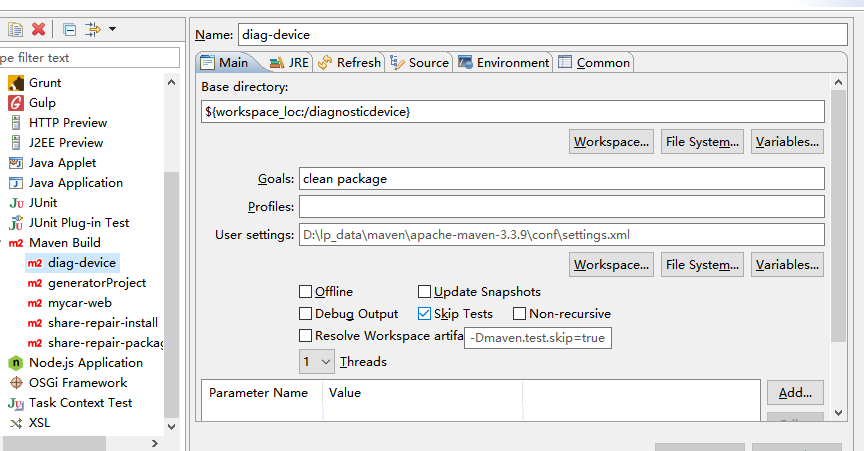Click the Goals field with clean package
Image resolution: width=864 pixels, height=451 pixels.
click(561, 179)
